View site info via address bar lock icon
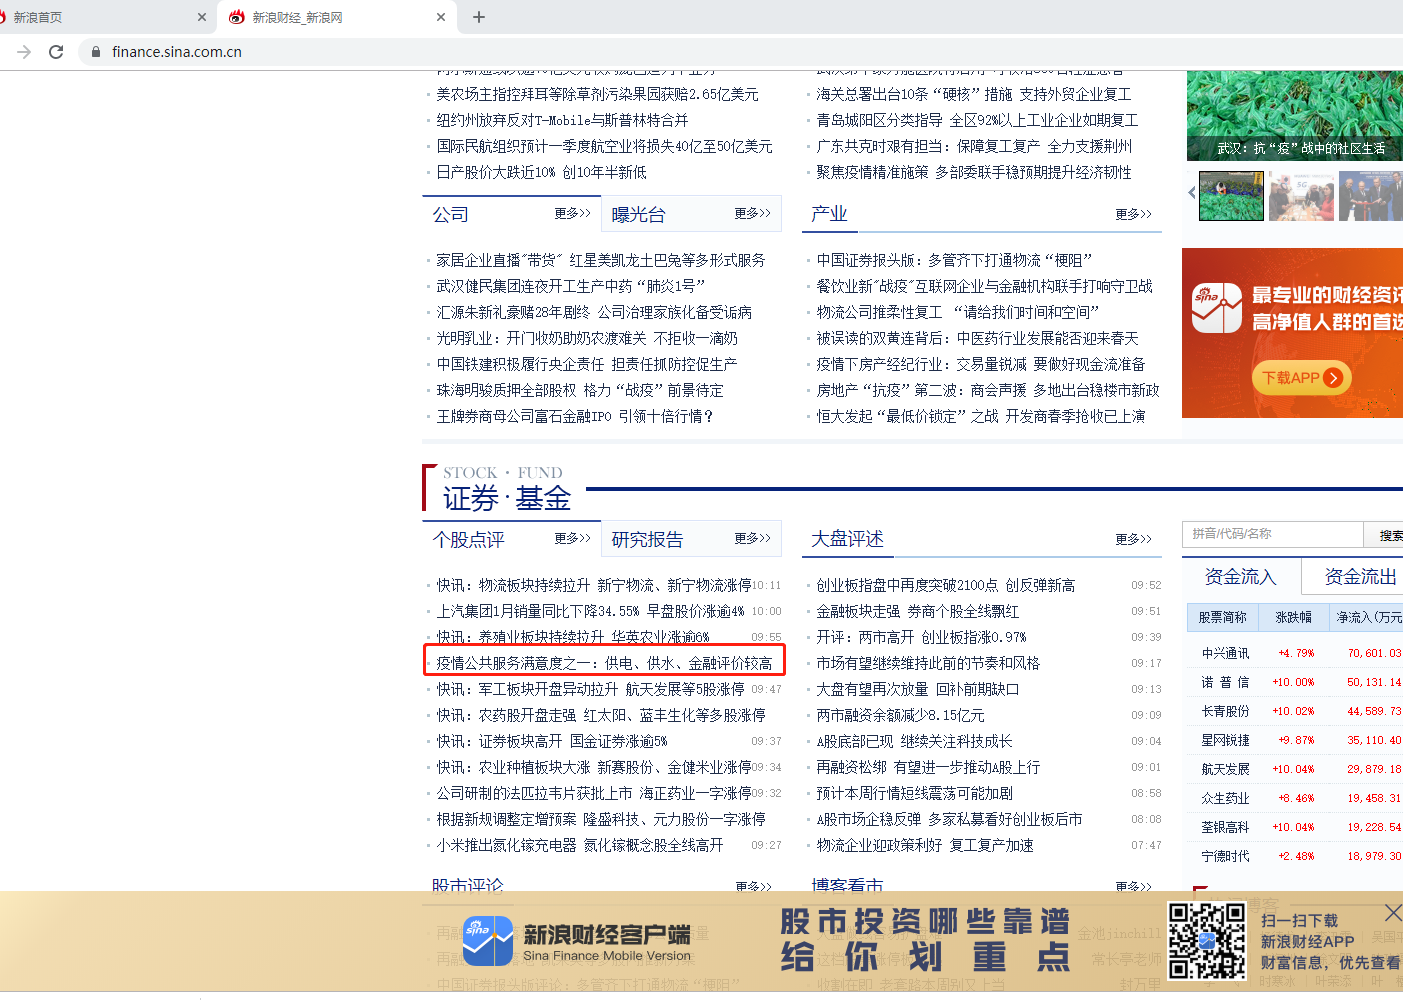The width and height of the screenshot is (1403, 1000). coord(96,52)
